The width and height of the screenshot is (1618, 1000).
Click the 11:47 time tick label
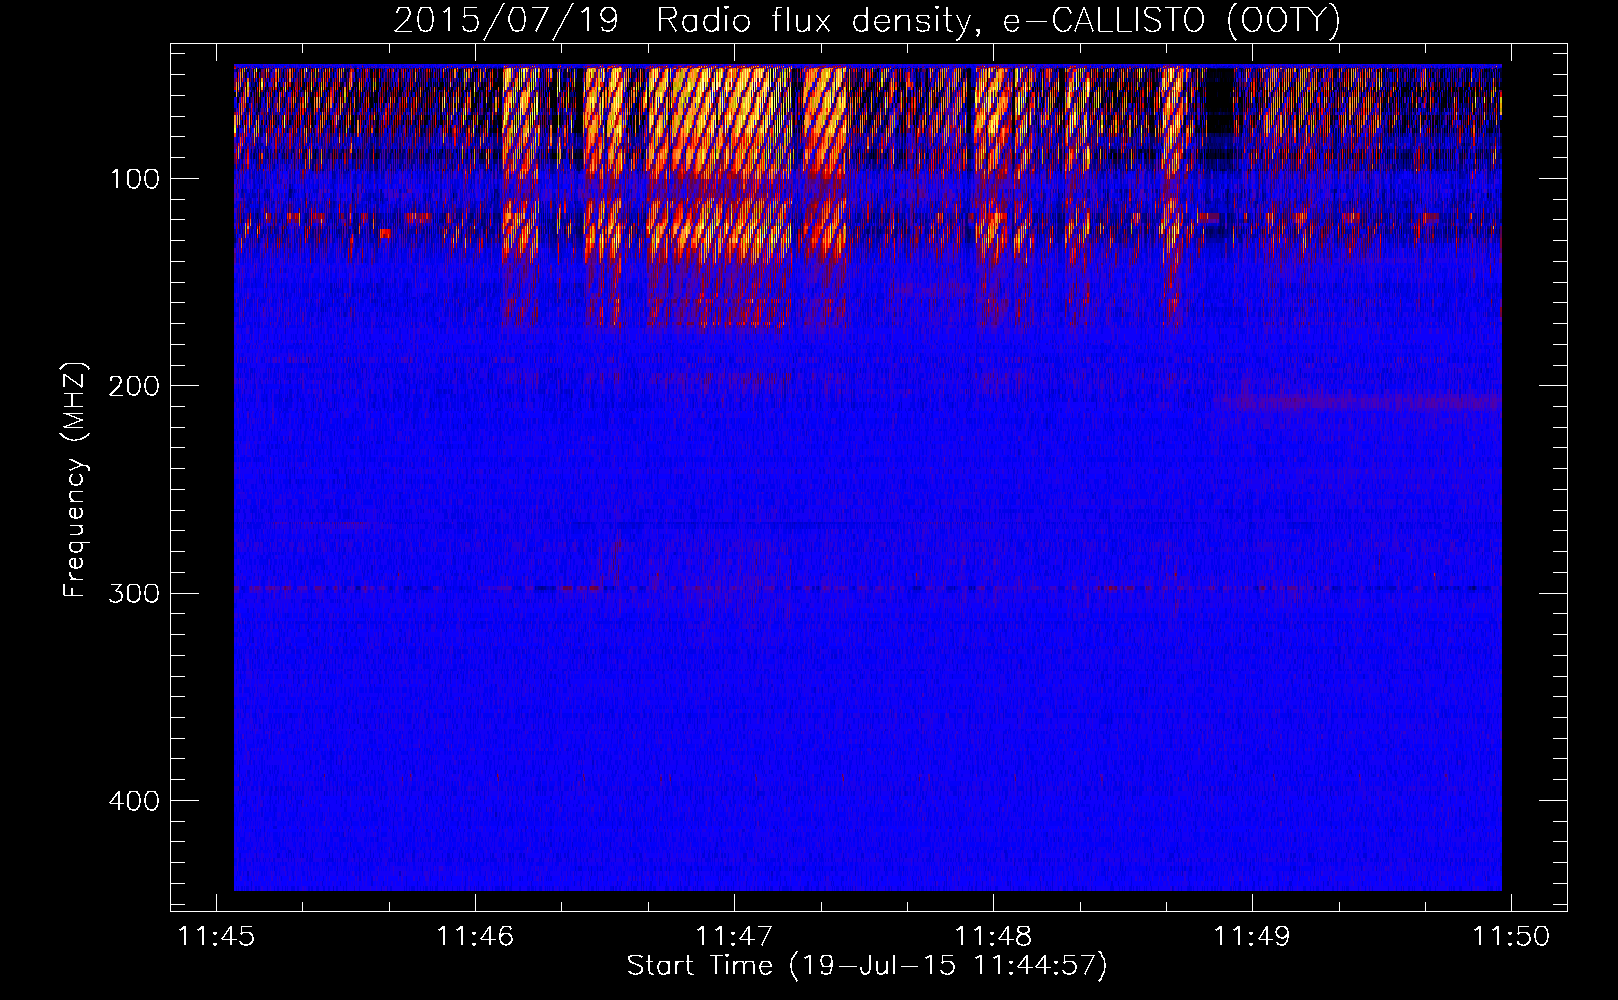tap(734, 936)
